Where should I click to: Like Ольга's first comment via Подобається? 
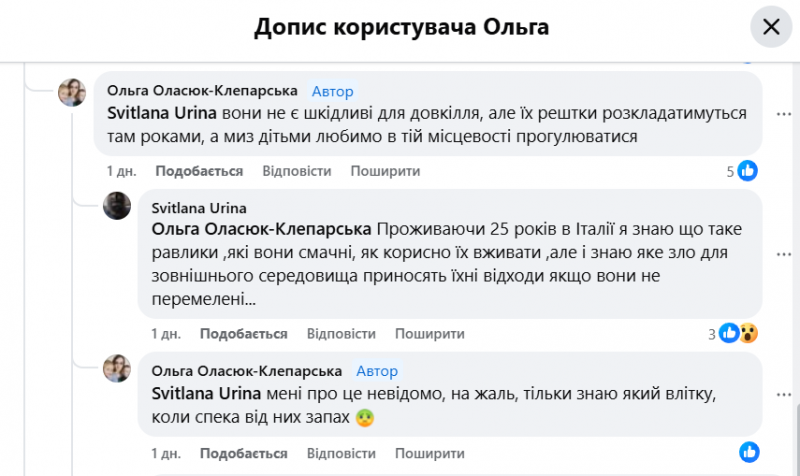click(199, 171)
